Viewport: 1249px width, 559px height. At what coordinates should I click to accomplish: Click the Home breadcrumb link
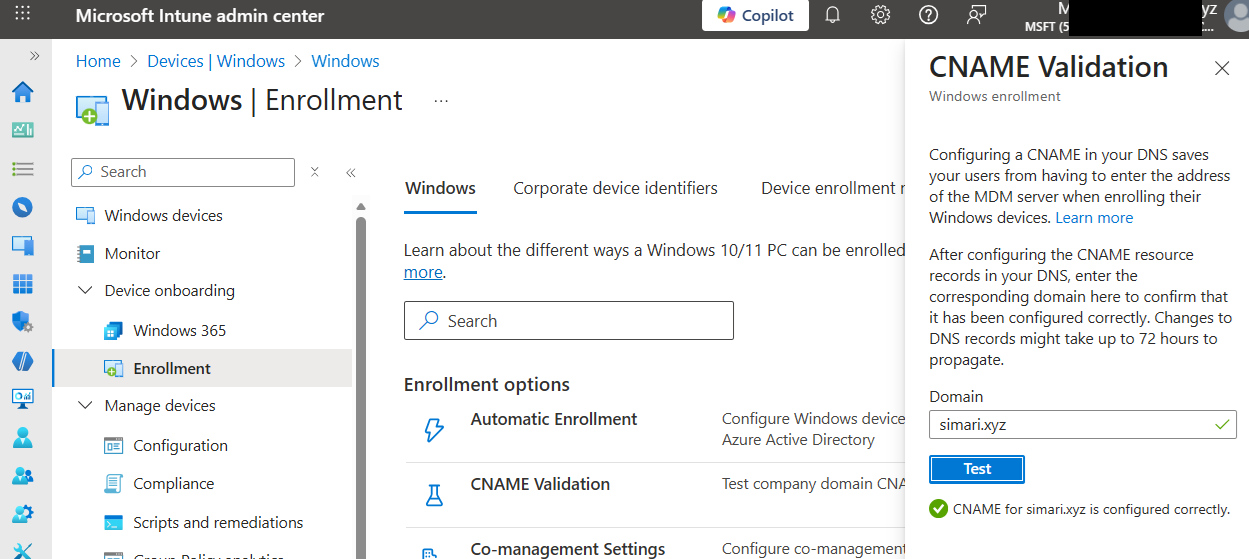[x=98, y=61]
